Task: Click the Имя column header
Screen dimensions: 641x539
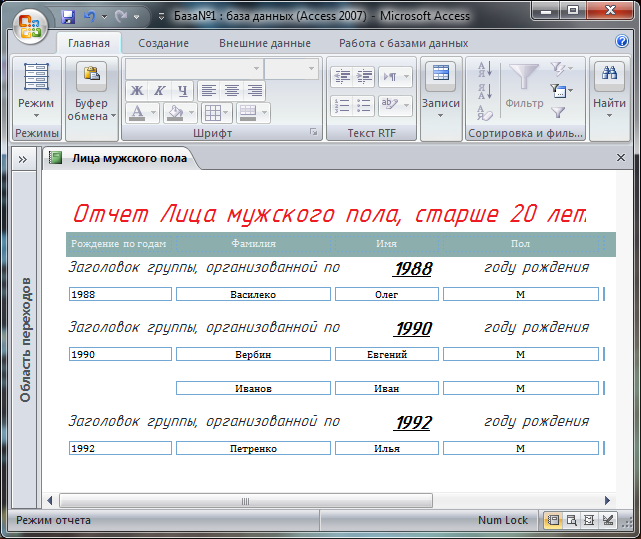Action: click(387, 244)
